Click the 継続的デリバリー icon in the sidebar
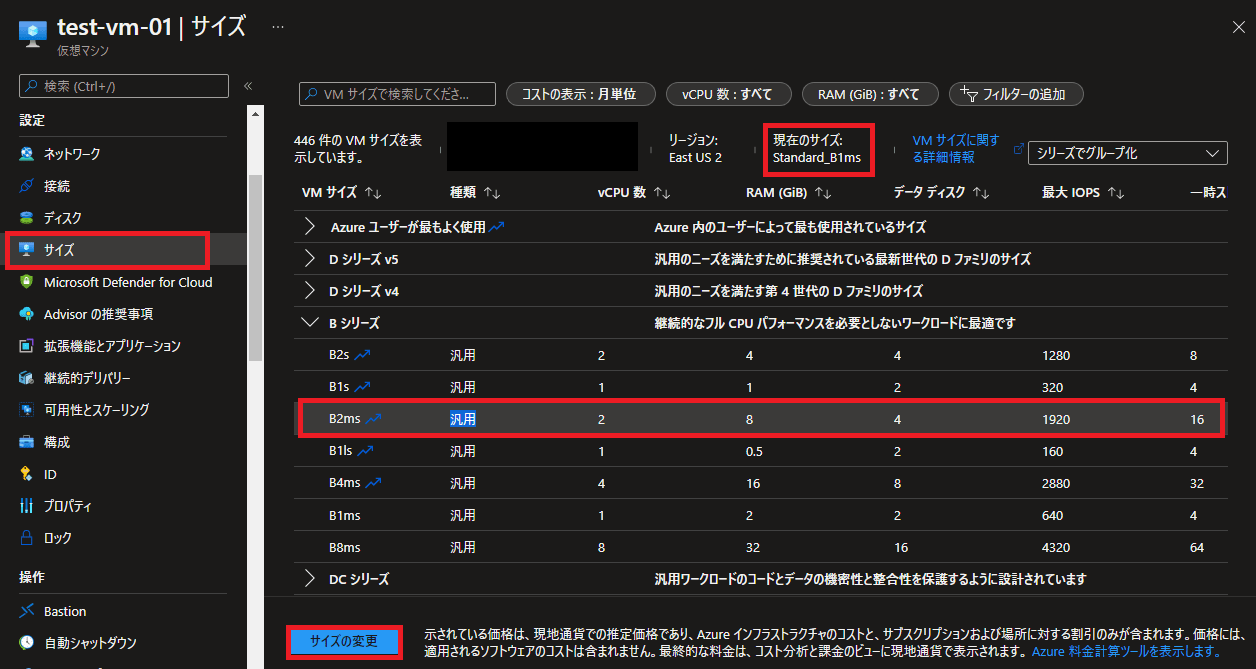The height and width of the screenshot is (669, 1256). click(27, 378)
